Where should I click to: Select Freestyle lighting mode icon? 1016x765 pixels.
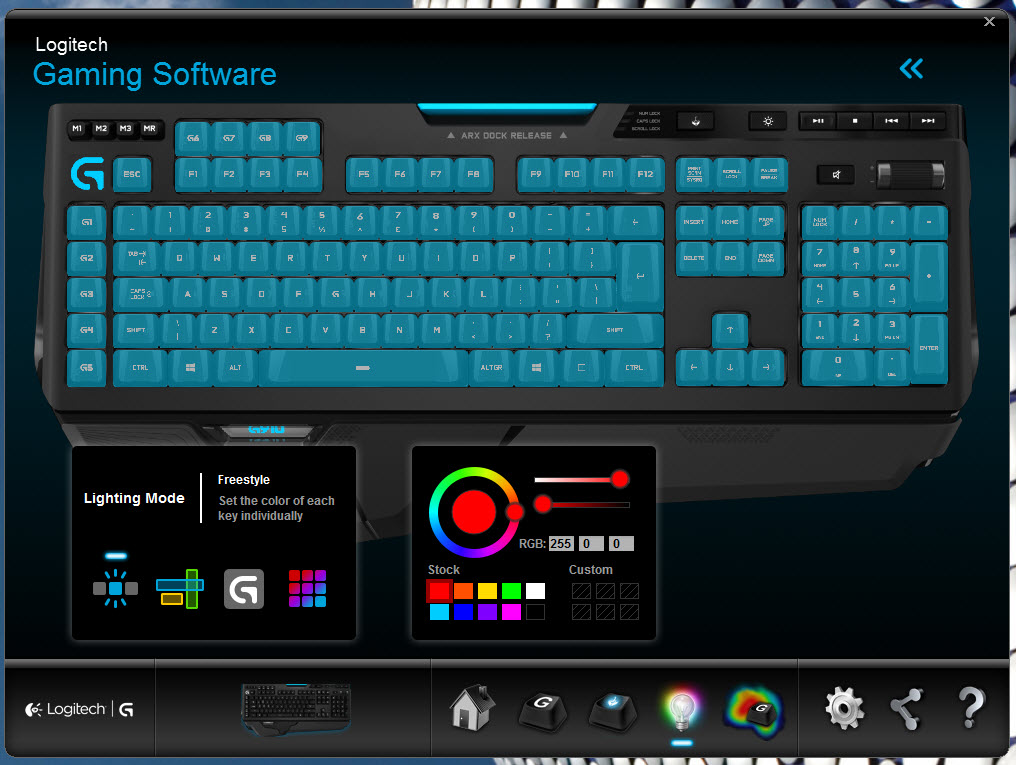(x=115, y=588)
